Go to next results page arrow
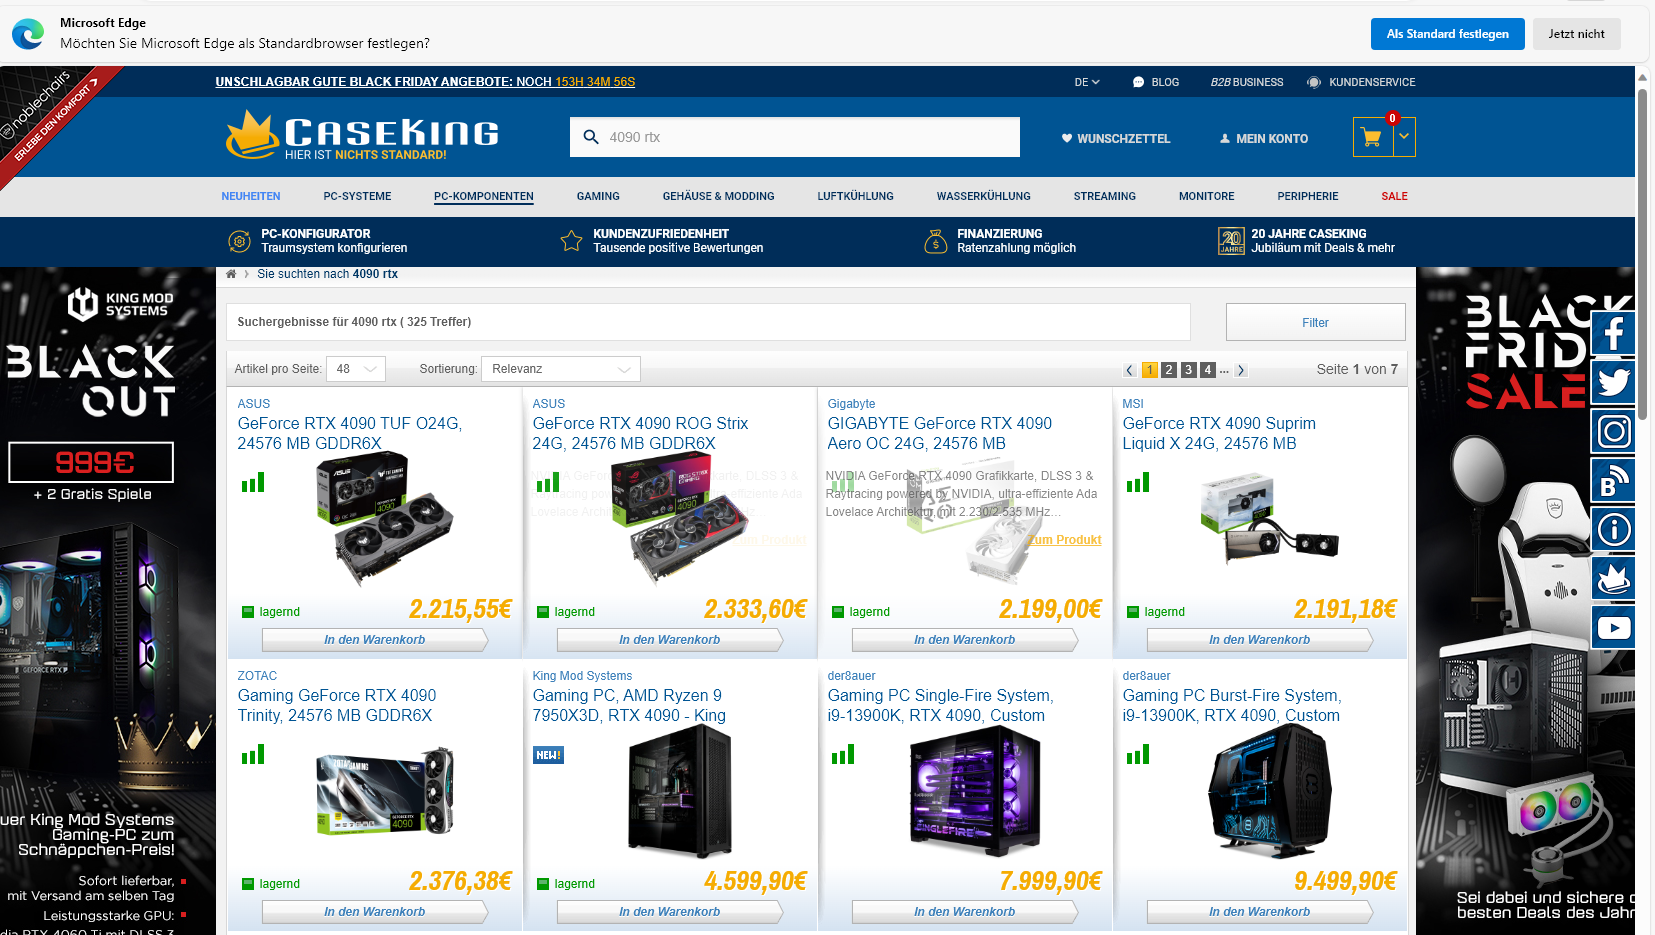 [x=1241, y=370]
